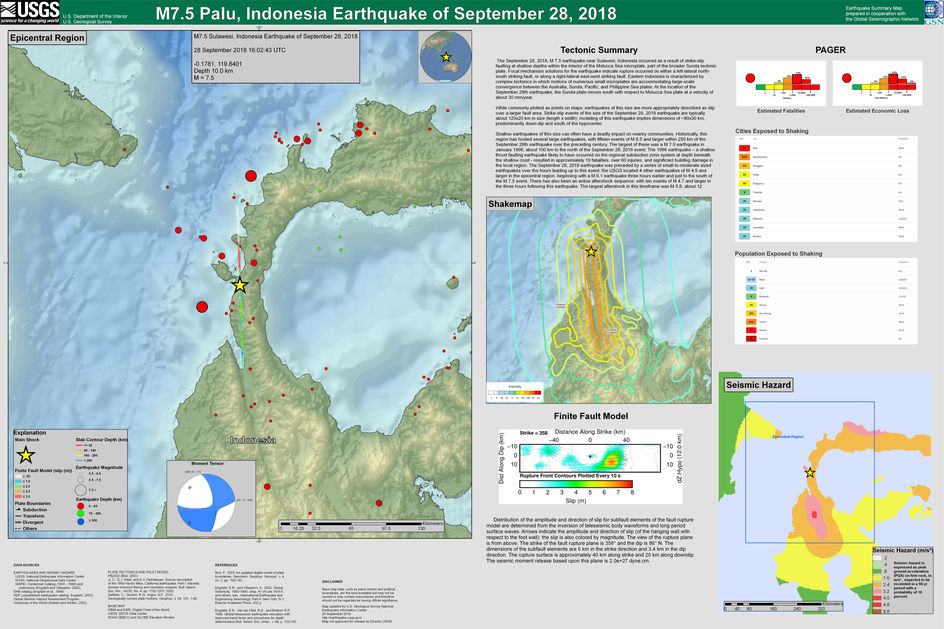Click the star on the Seismic Hazard map

(x=809, y=472)
